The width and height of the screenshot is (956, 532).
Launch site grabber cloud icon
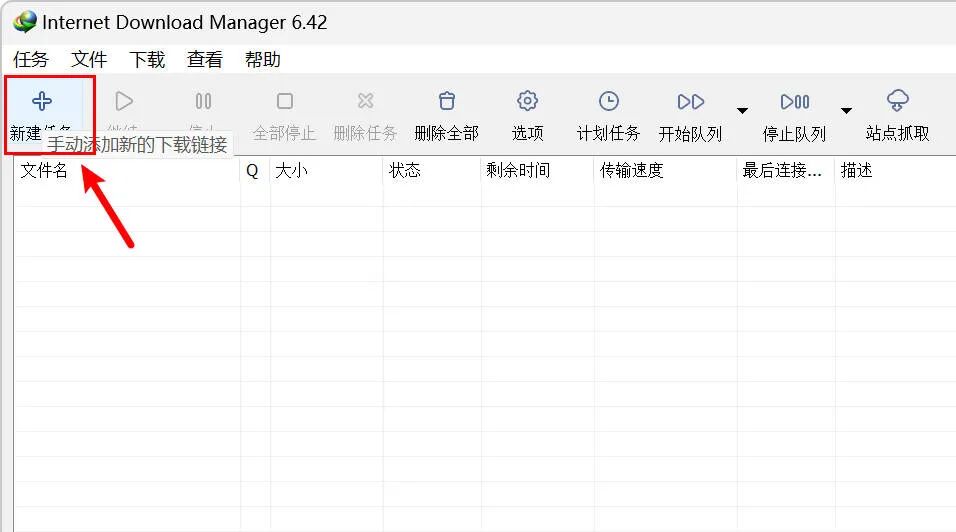tap(897, 101)
